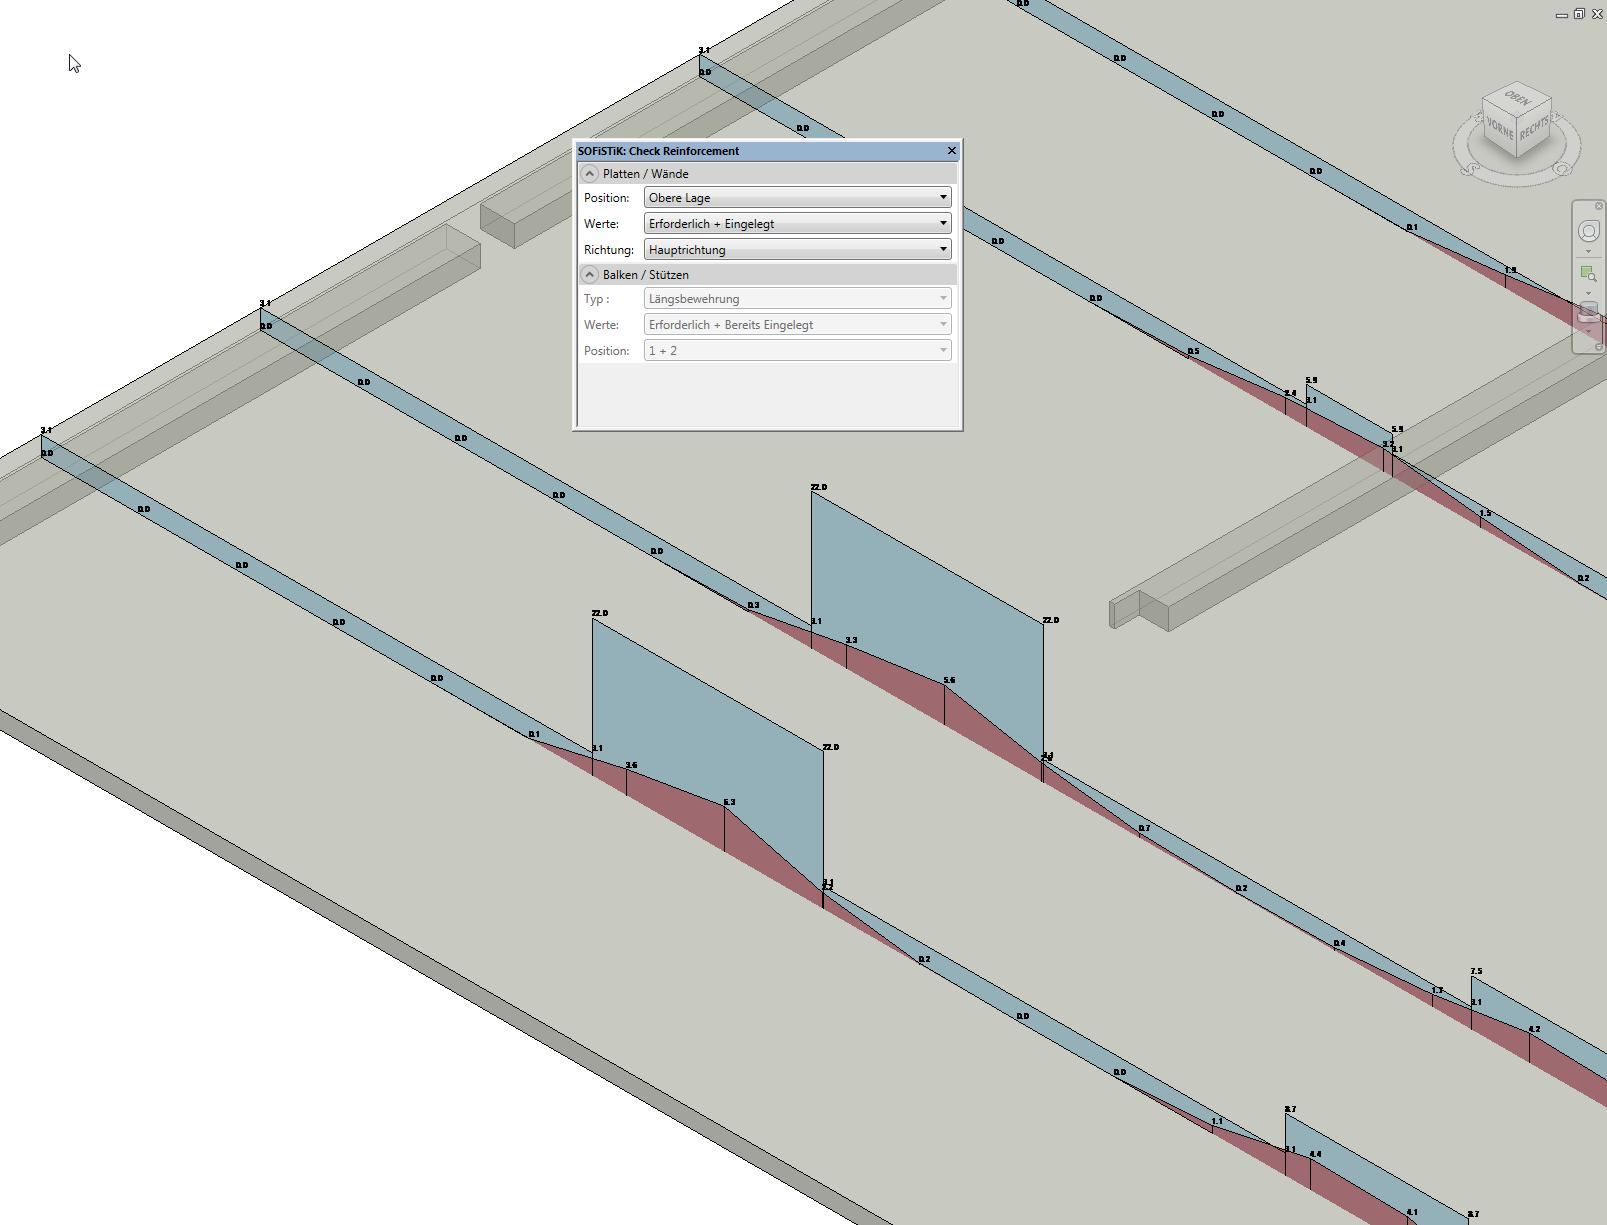
Task: Open the Steering Wheel navigation tool
Action: pos(1588,232)
